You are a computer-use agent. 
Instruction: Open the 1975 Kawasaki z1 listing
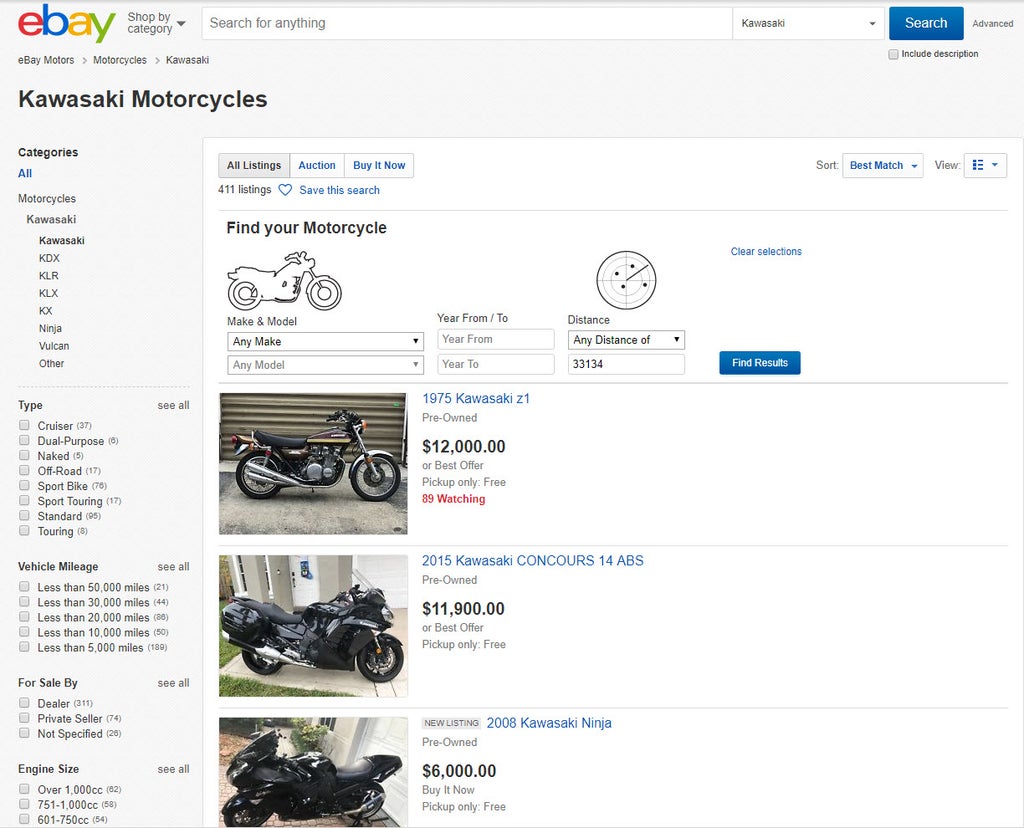click(x=476, y=398)
